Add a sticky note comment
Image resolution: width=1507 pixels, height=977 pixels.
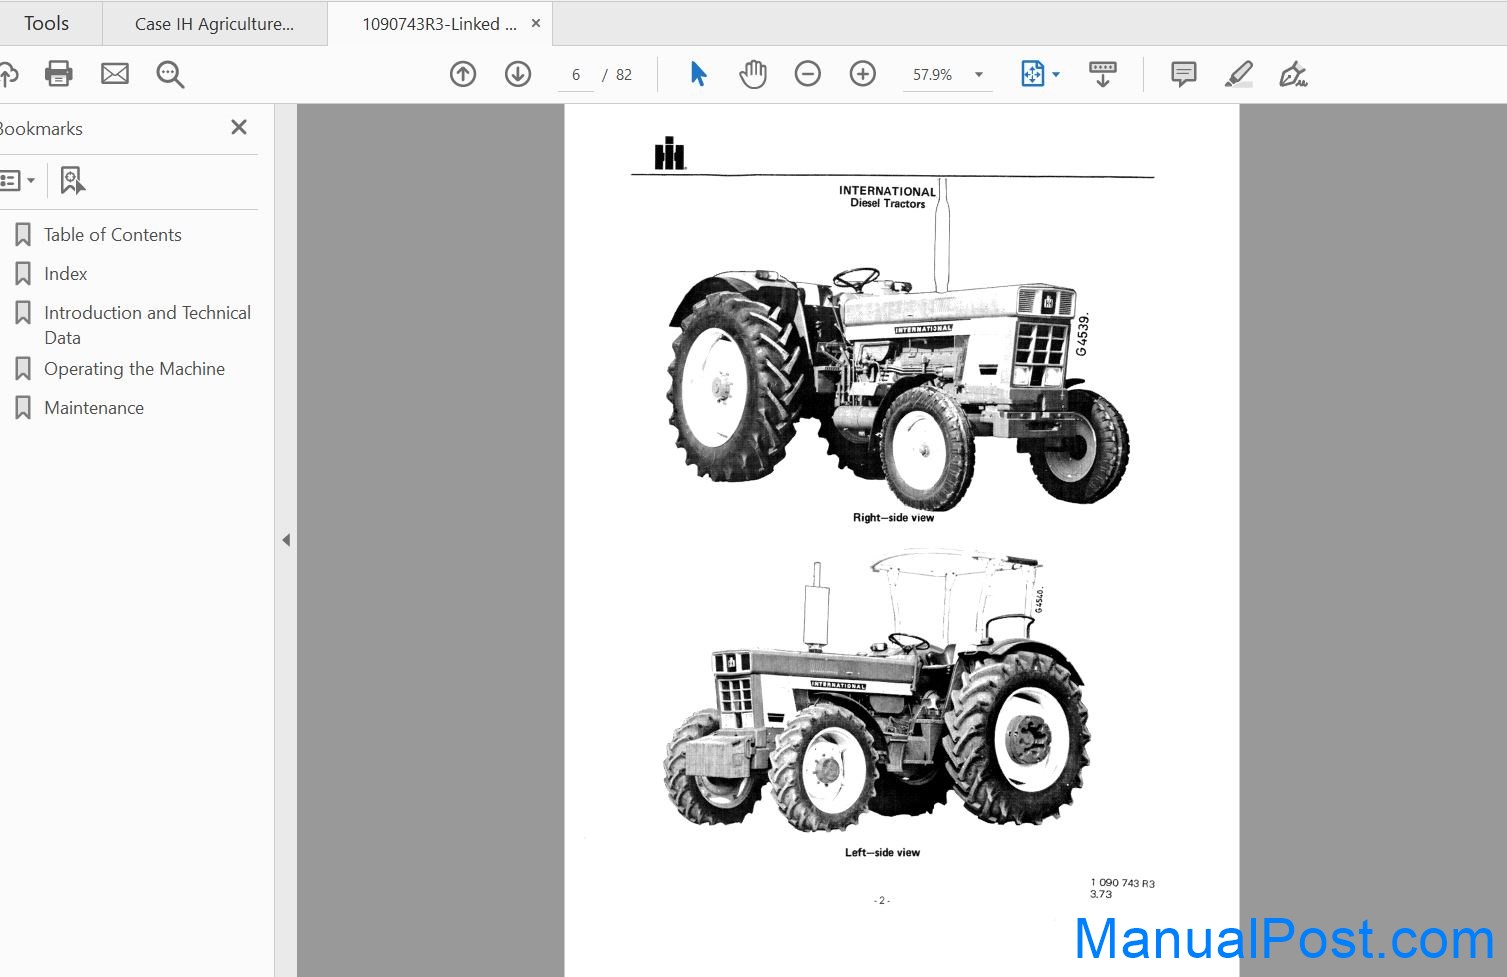[x=1184, y=74]
